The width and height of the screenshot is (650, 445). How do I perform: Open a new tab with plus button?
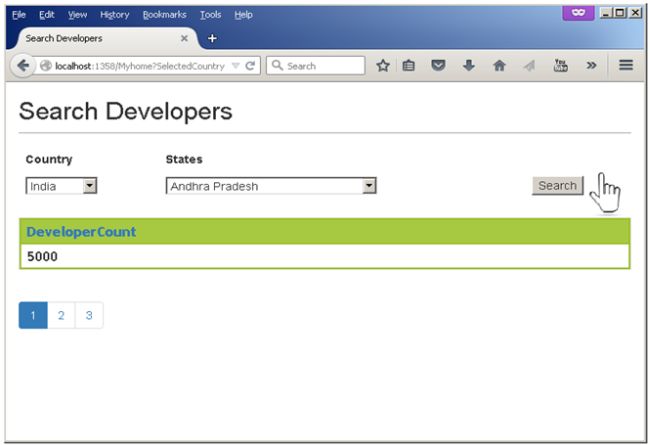[x=212, y=38]
